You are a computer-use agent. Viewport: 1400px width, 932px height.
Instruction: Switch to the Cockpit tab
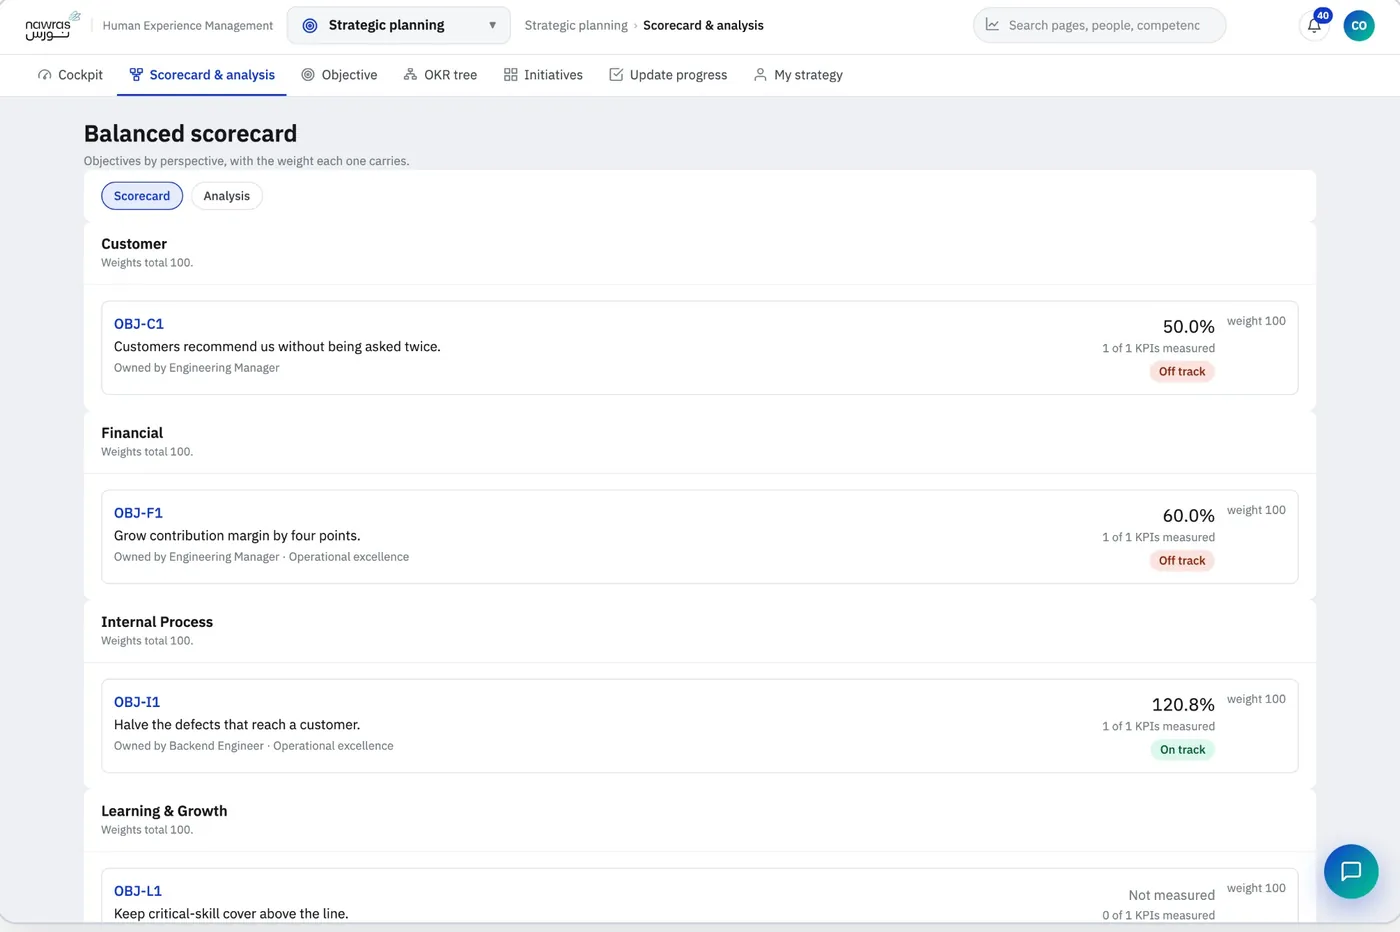[70, 75]
